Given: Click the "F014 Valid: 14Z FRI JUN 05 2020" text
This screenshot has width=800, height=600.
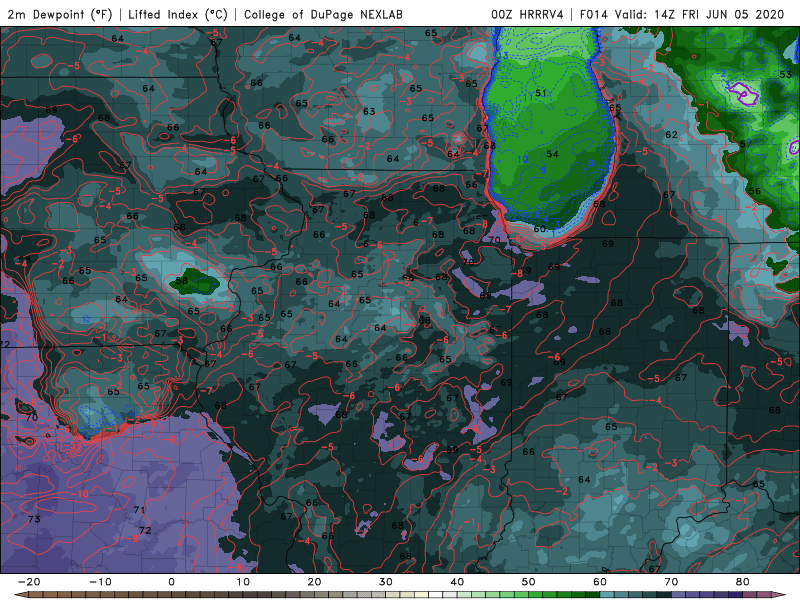Looking at the screenshot, I should (x=682, y=14).
